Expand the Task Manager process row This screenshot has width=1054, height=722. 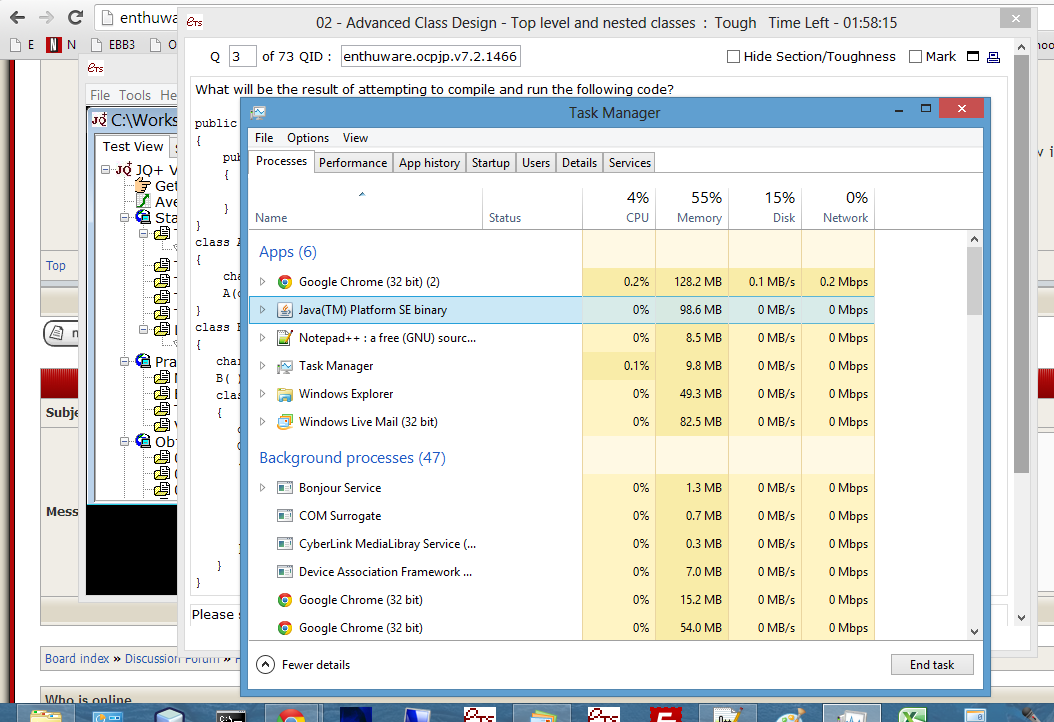(x=263, y=366)
